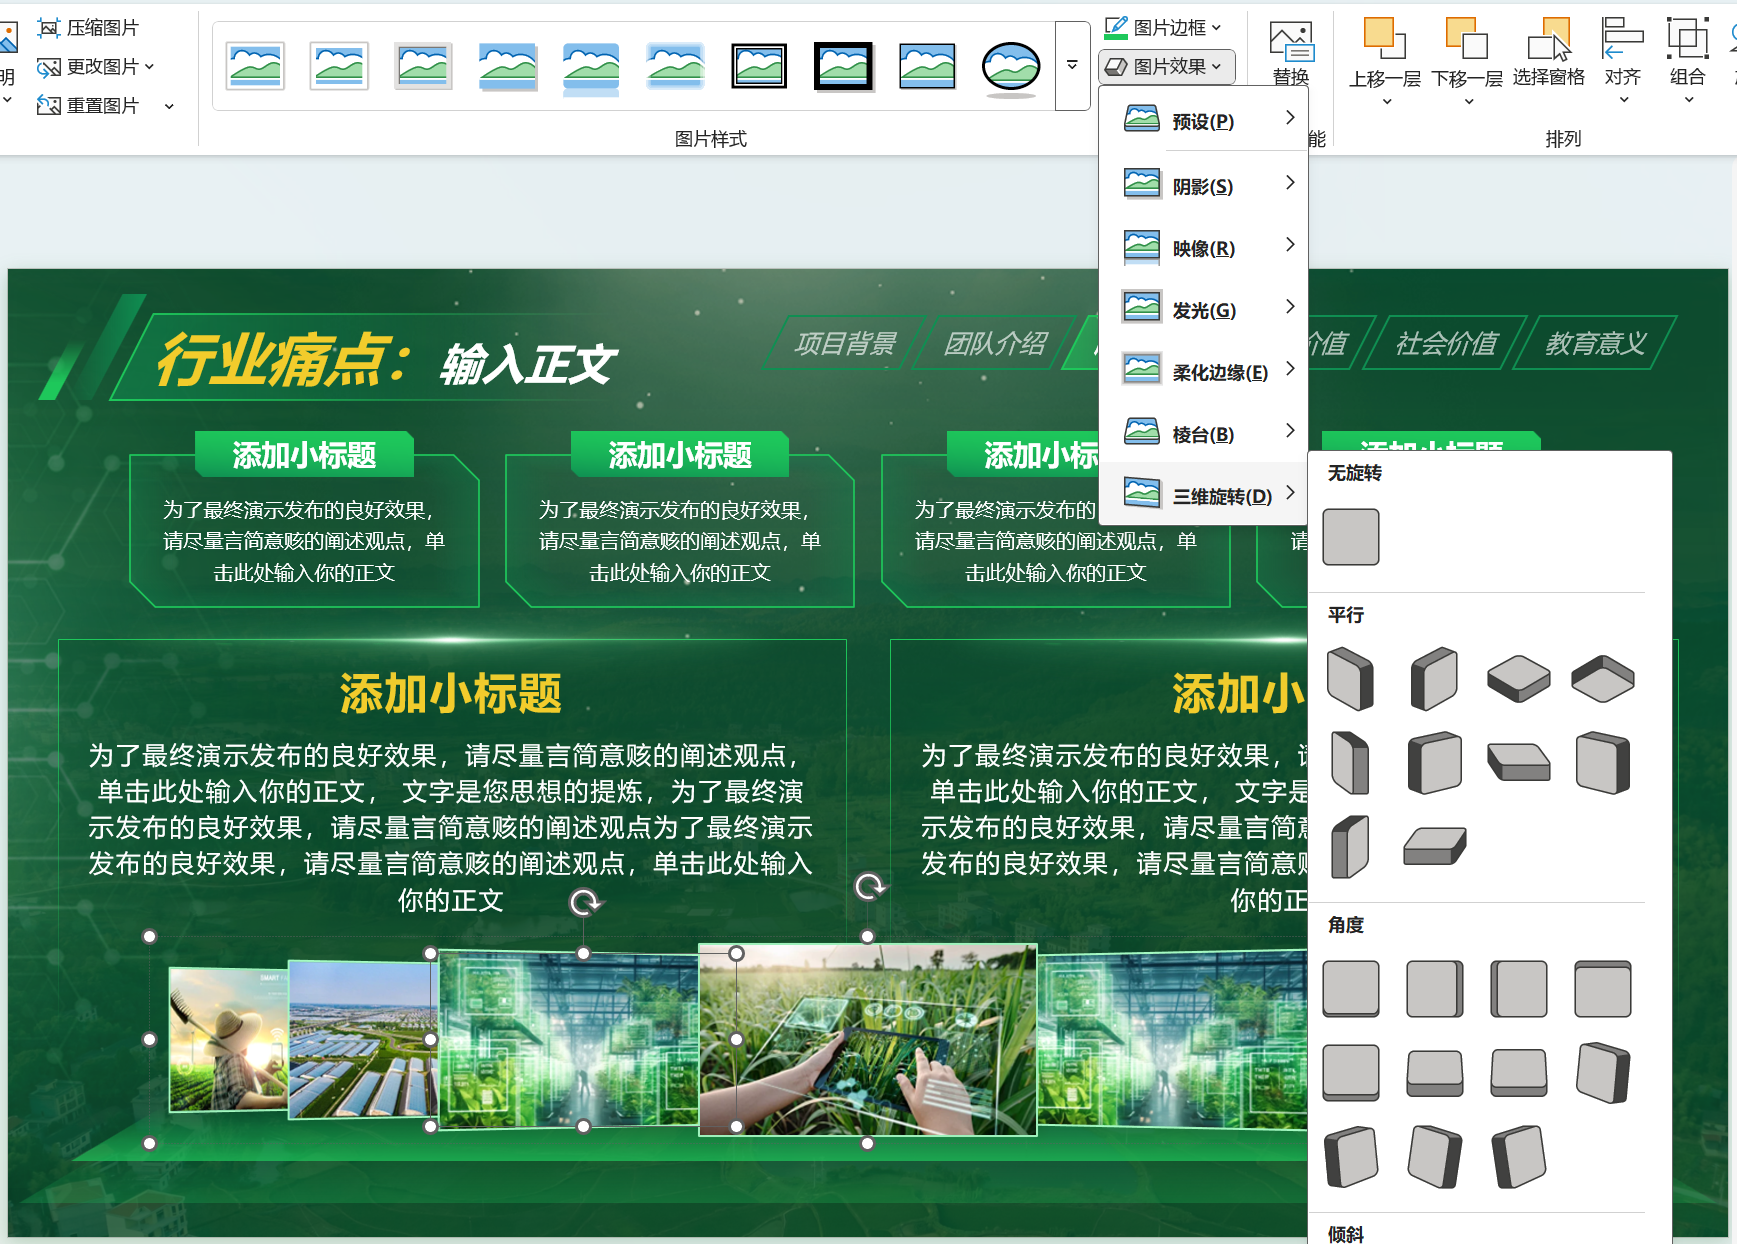Click an 角度 rotation preset thumbnail
Image resolution: width=1737 pixels, height=1244 pixels.
coord(1351,989)
